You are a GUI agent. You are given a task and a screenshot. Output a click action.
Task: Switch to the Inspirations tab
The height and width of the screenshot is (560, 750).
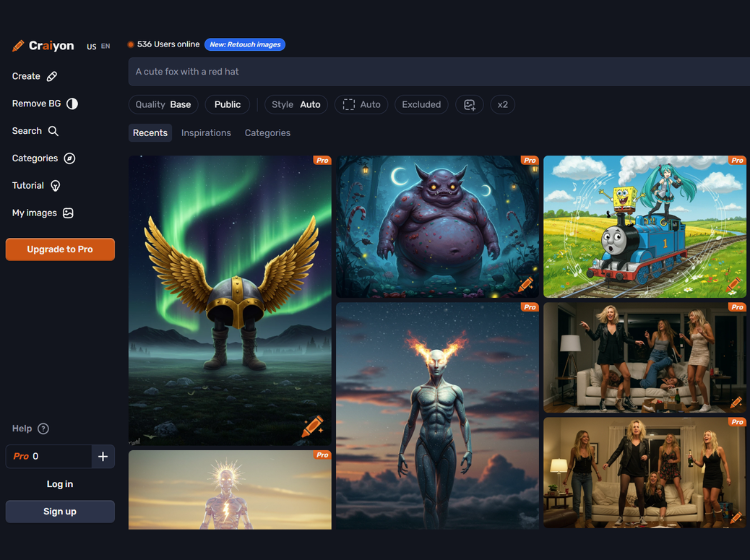206,133
